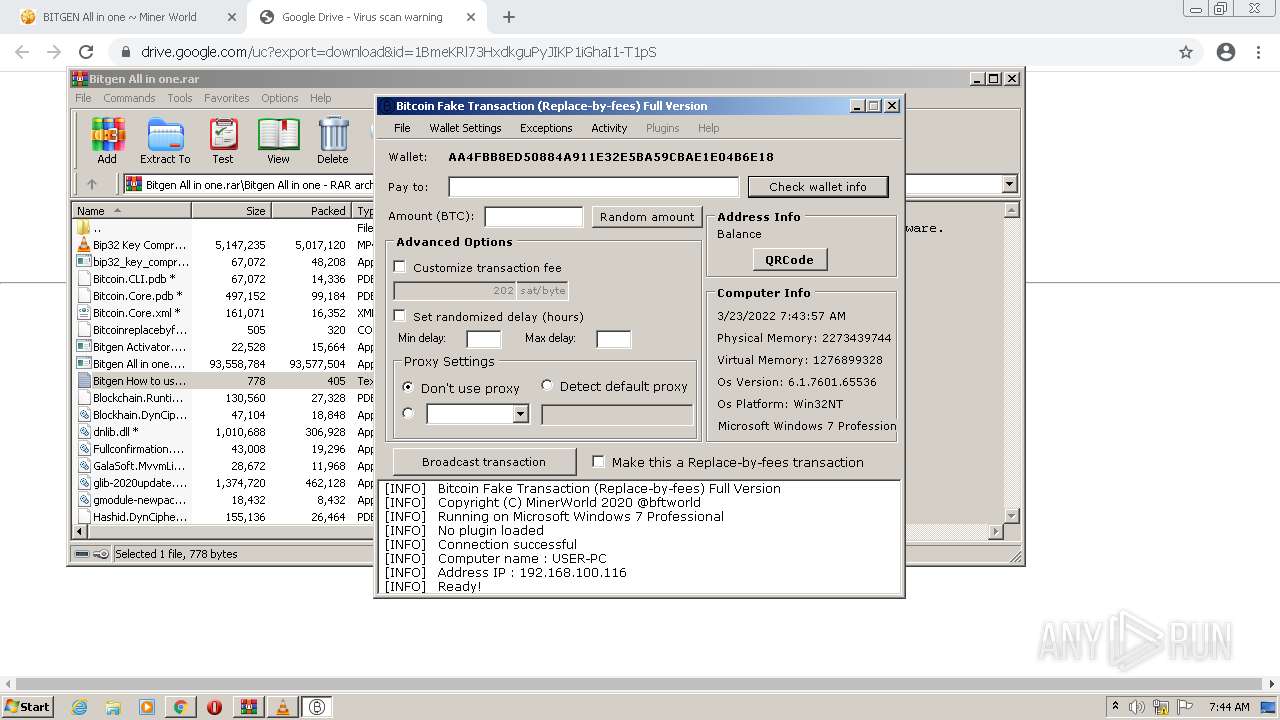Image resolution: width=1280 pixels, height=720 pixels.
Task: Click the network tray icon
Action: click(x=1160, y=707)
